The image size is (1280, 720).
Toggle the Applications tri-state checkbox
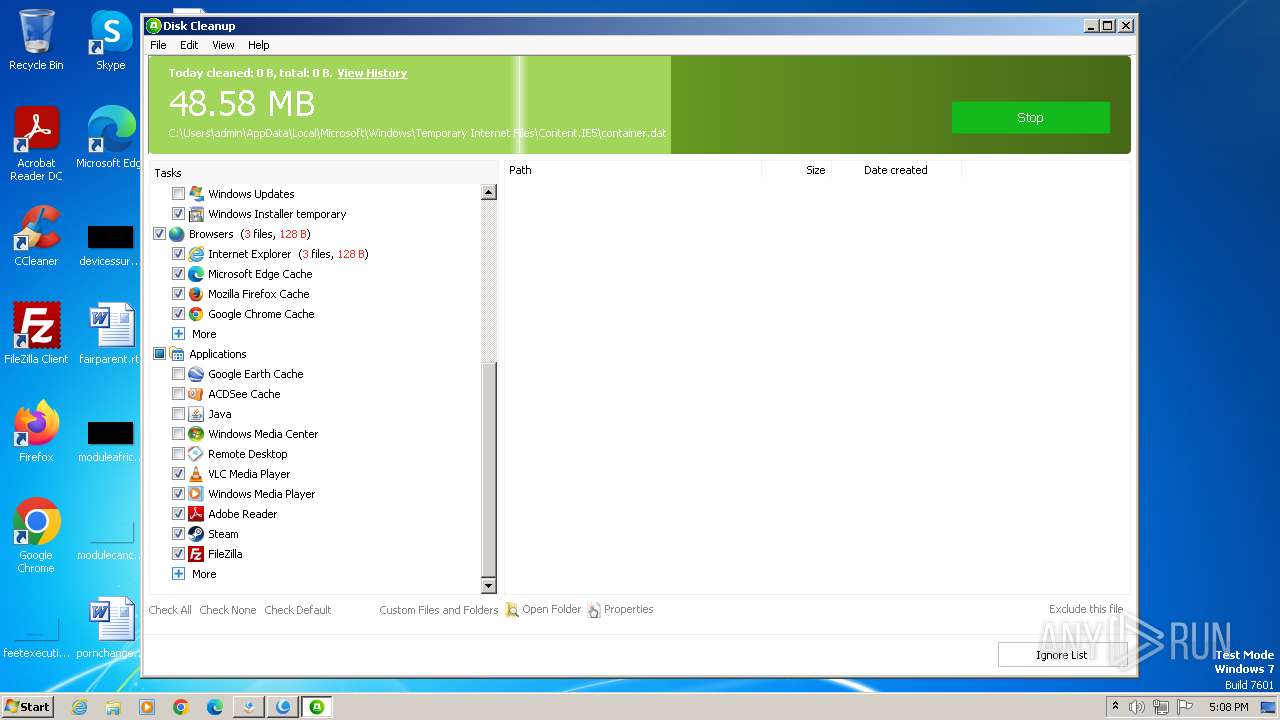tap(159, 354)
